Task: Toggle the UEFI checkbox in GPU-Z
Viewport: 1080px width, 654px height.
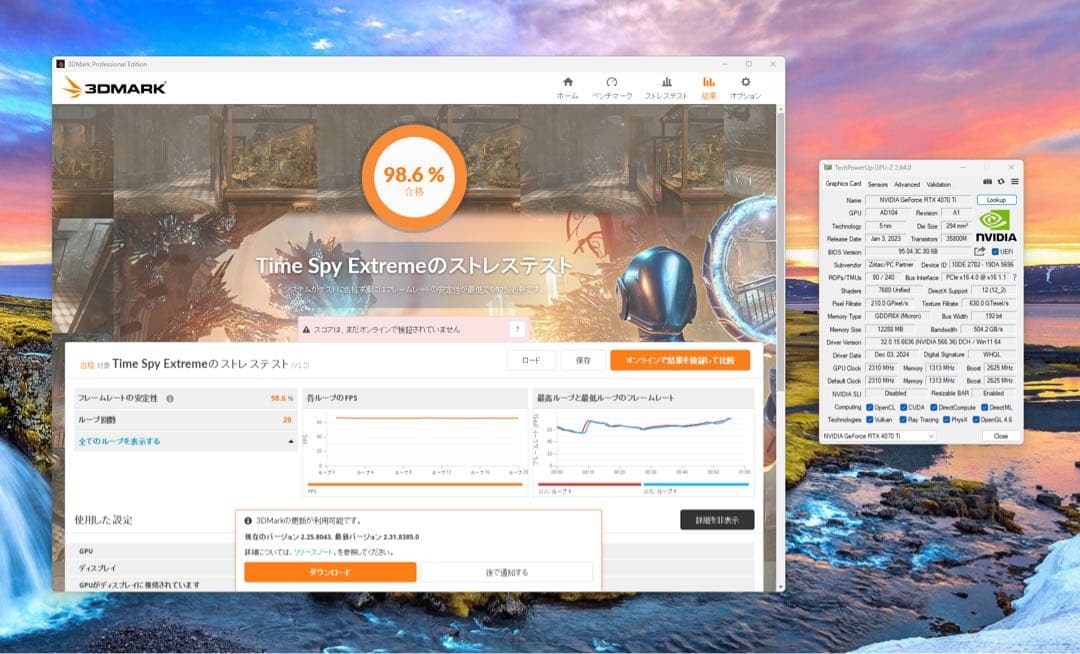Action: pyautogui.click(x=996, y=252)
